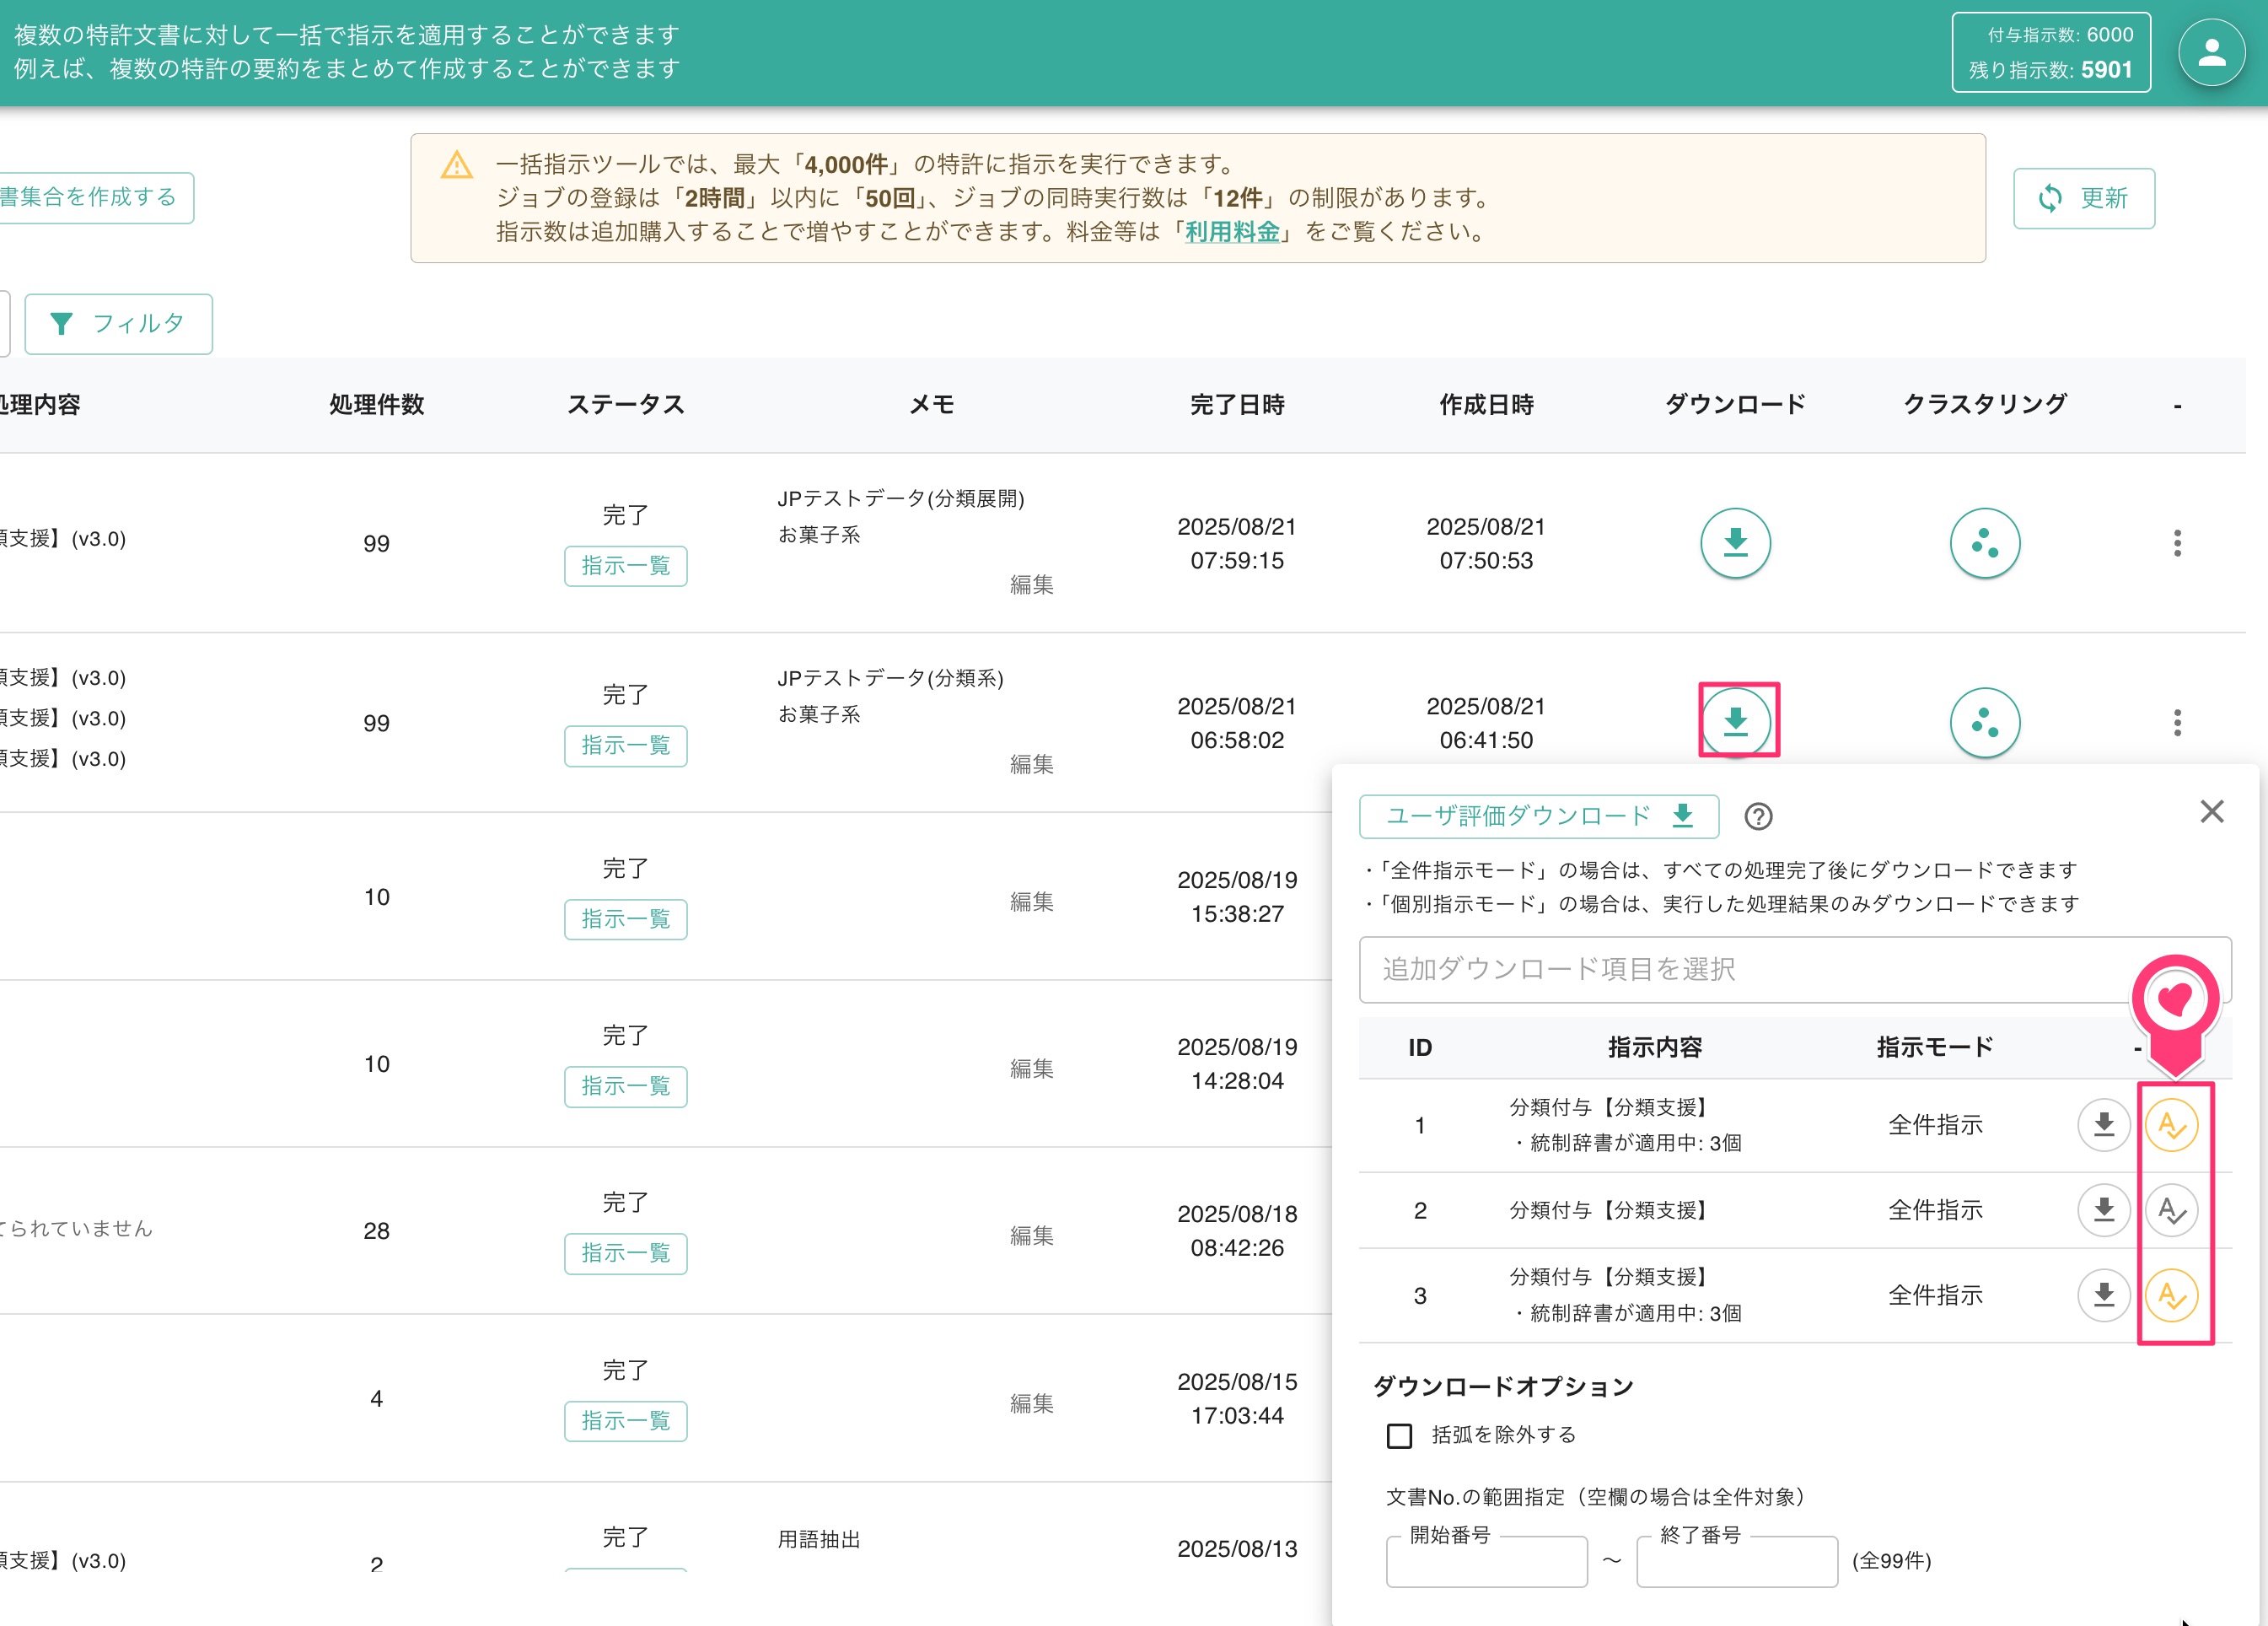
Task: Click the 完了日時 column header
Action: click(1237, 405)
